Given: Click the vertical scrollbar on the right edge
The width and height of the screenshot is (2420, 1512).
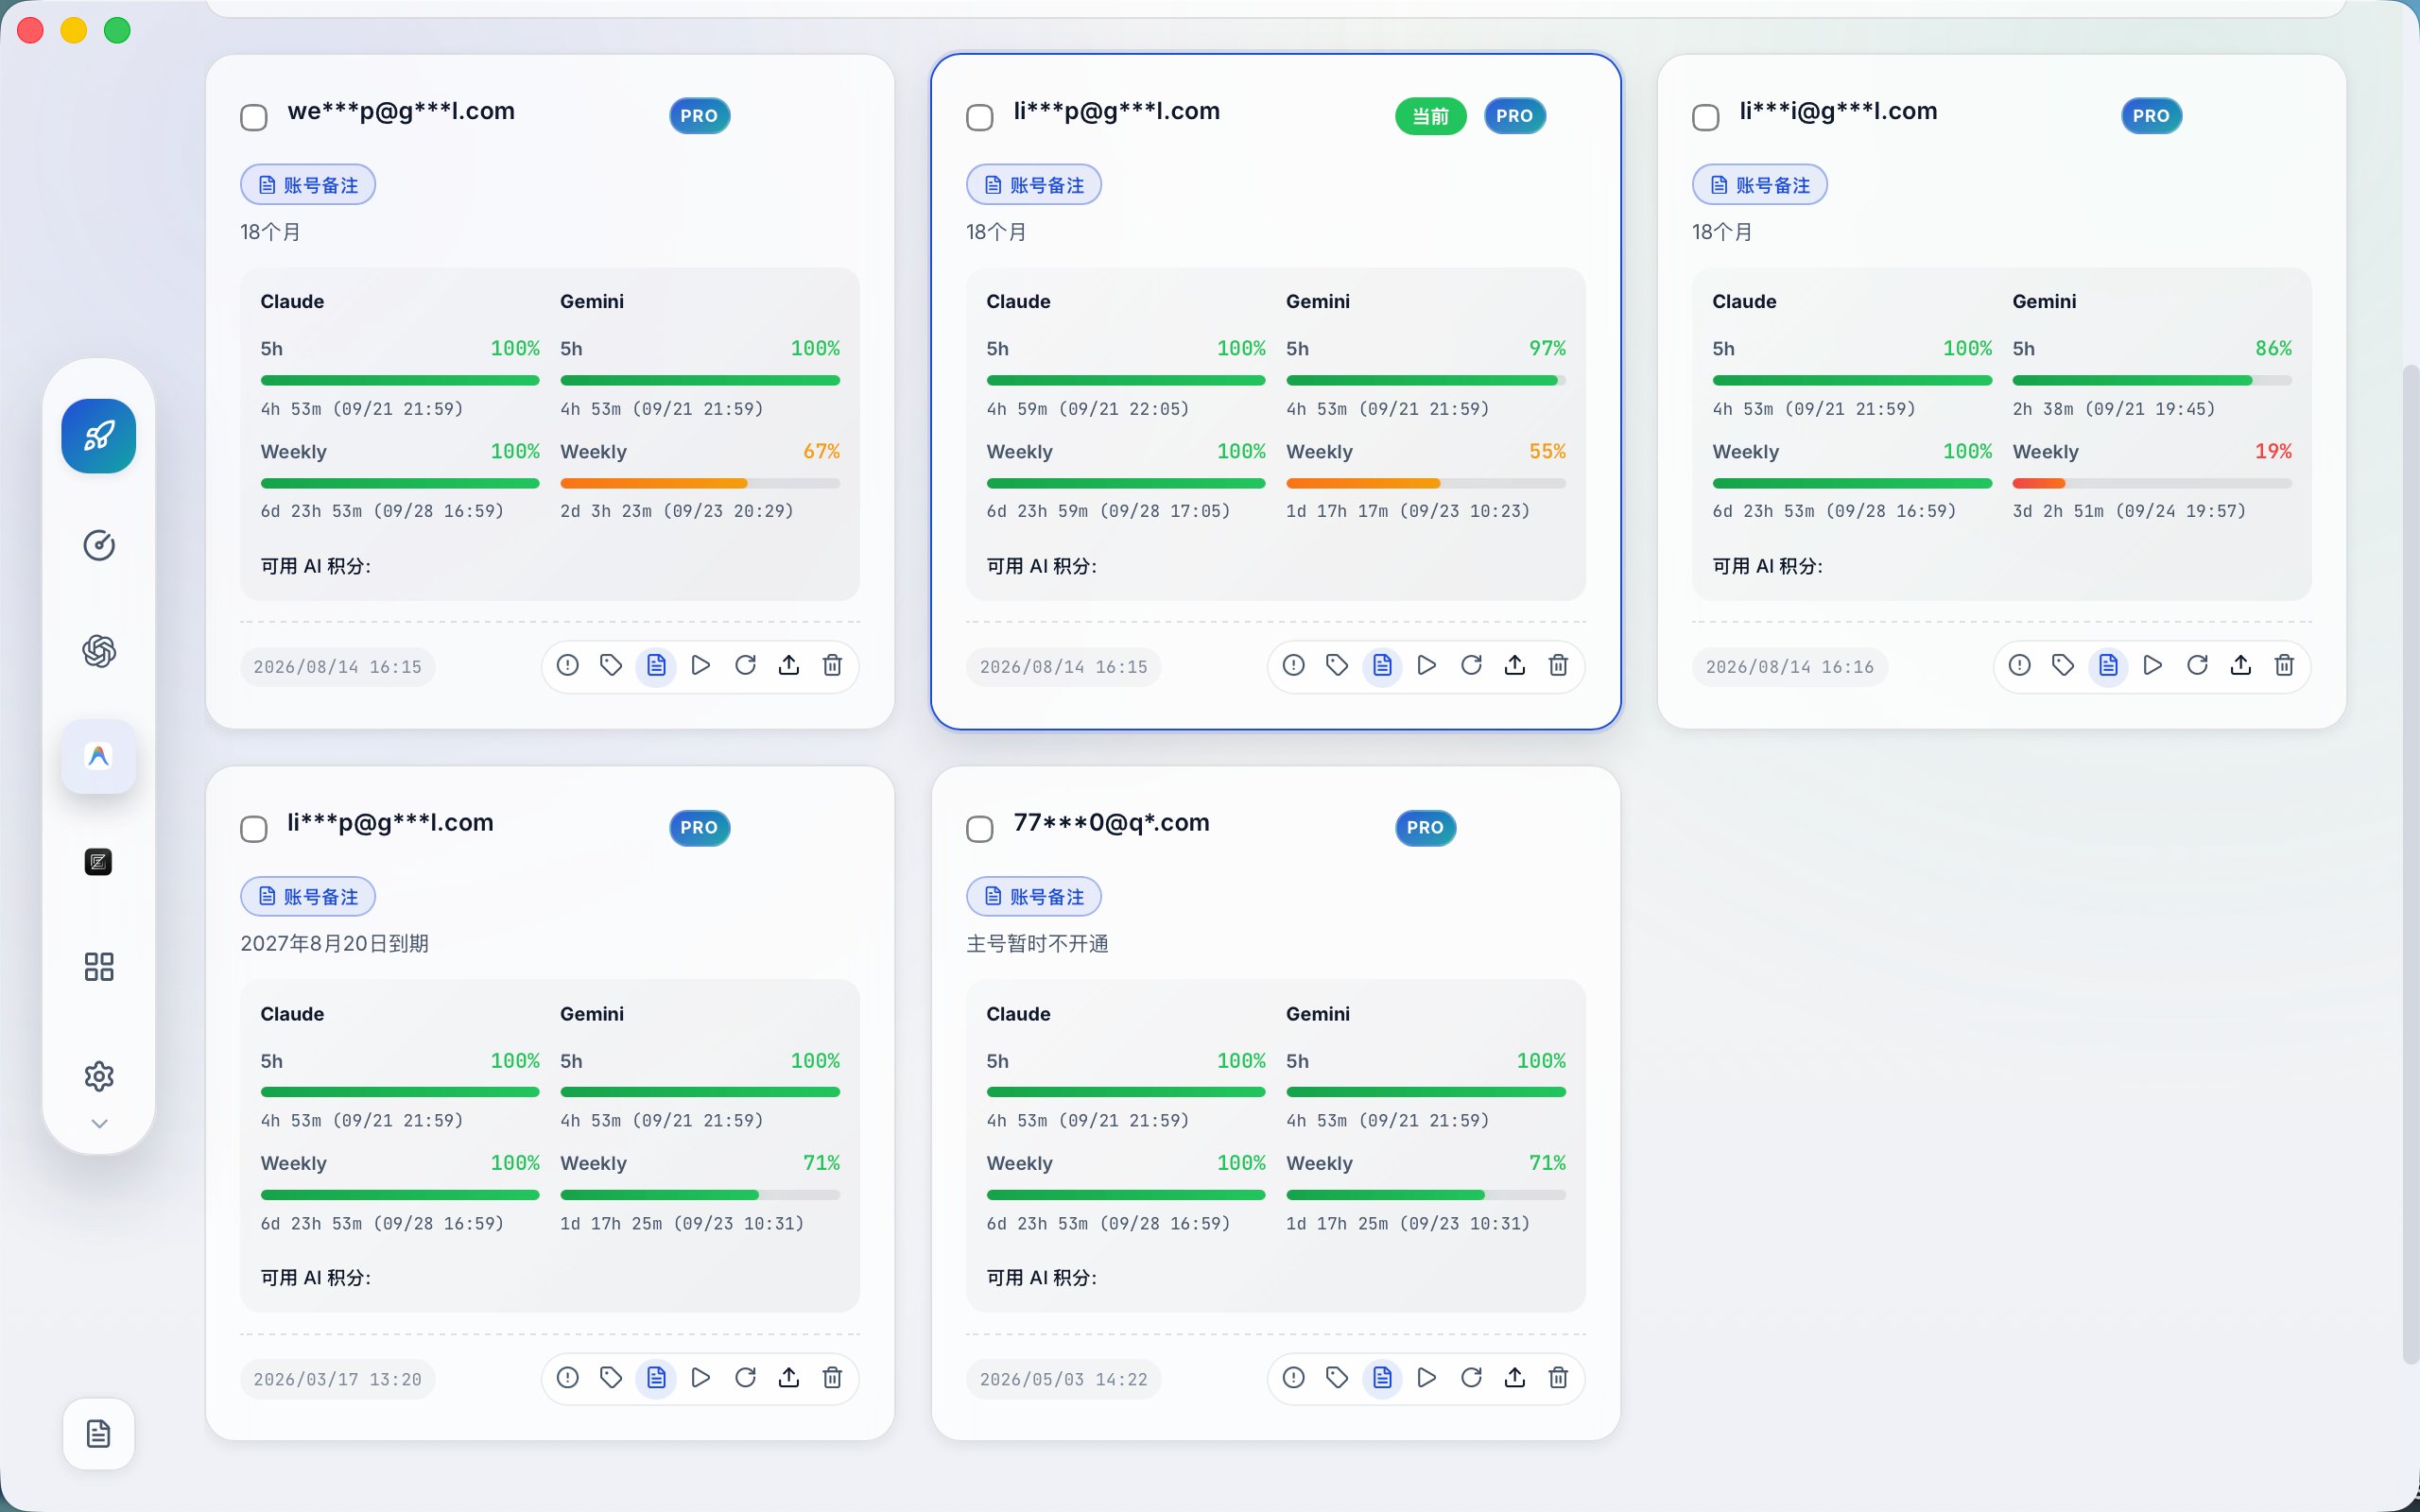Looking at the screenshot, I should pyautogui.click(x=2410, y=864).
